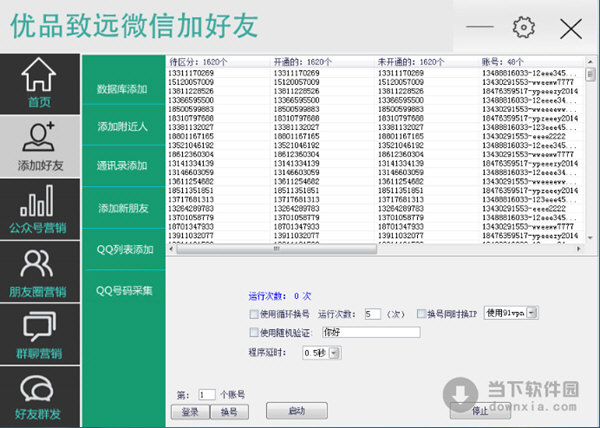Click the 未开通的: 1620个 column header
The height and width of the screenshot is (428, 600).
coord(427,62)
